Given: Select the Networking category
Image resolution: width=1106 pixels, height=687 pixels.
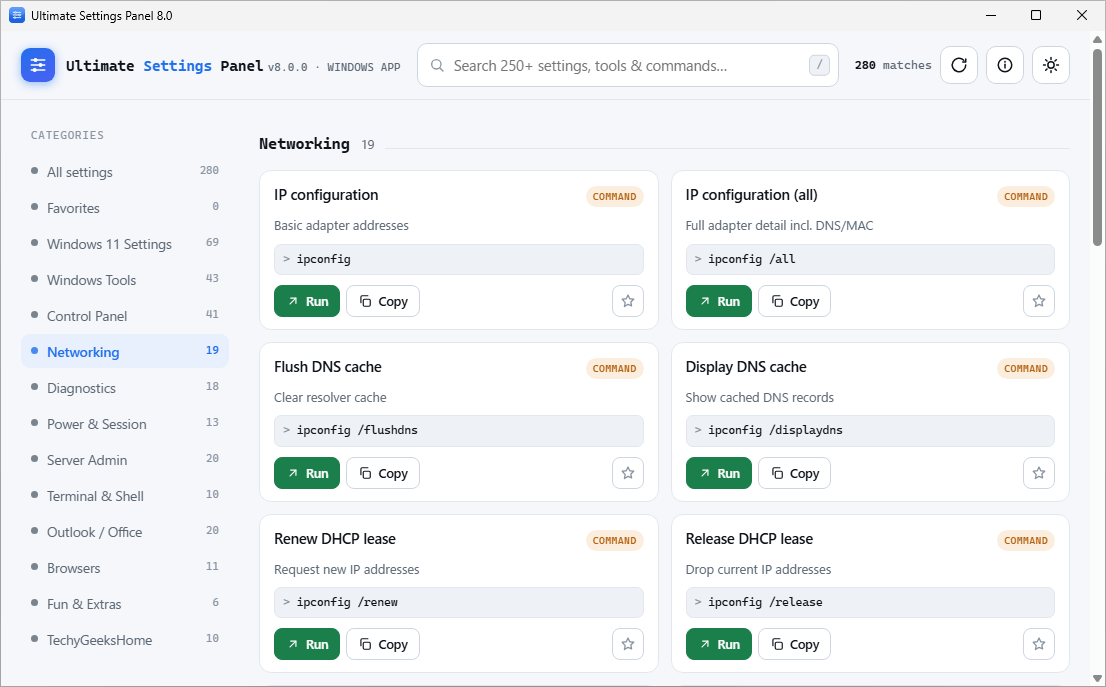Looking at the screenshot, I should click(x=125, y=351).
